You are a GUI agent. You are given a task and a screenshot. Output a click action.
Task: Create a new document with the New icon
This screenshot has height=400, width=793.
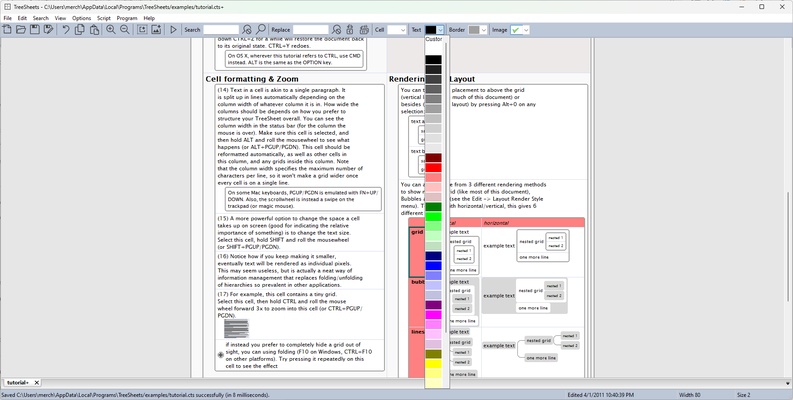point(7,30)
